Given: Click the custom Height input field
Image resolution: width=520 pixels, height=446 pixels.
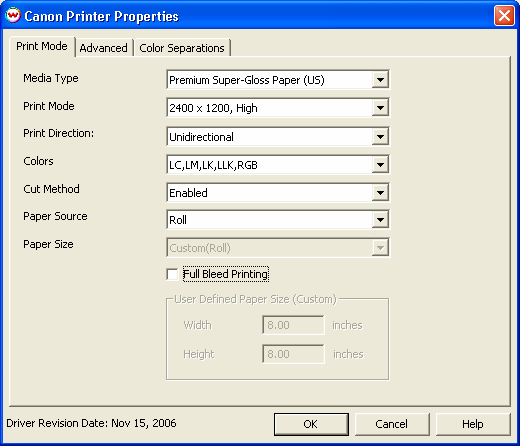Looking at the screenshot, I should (293, 354).
